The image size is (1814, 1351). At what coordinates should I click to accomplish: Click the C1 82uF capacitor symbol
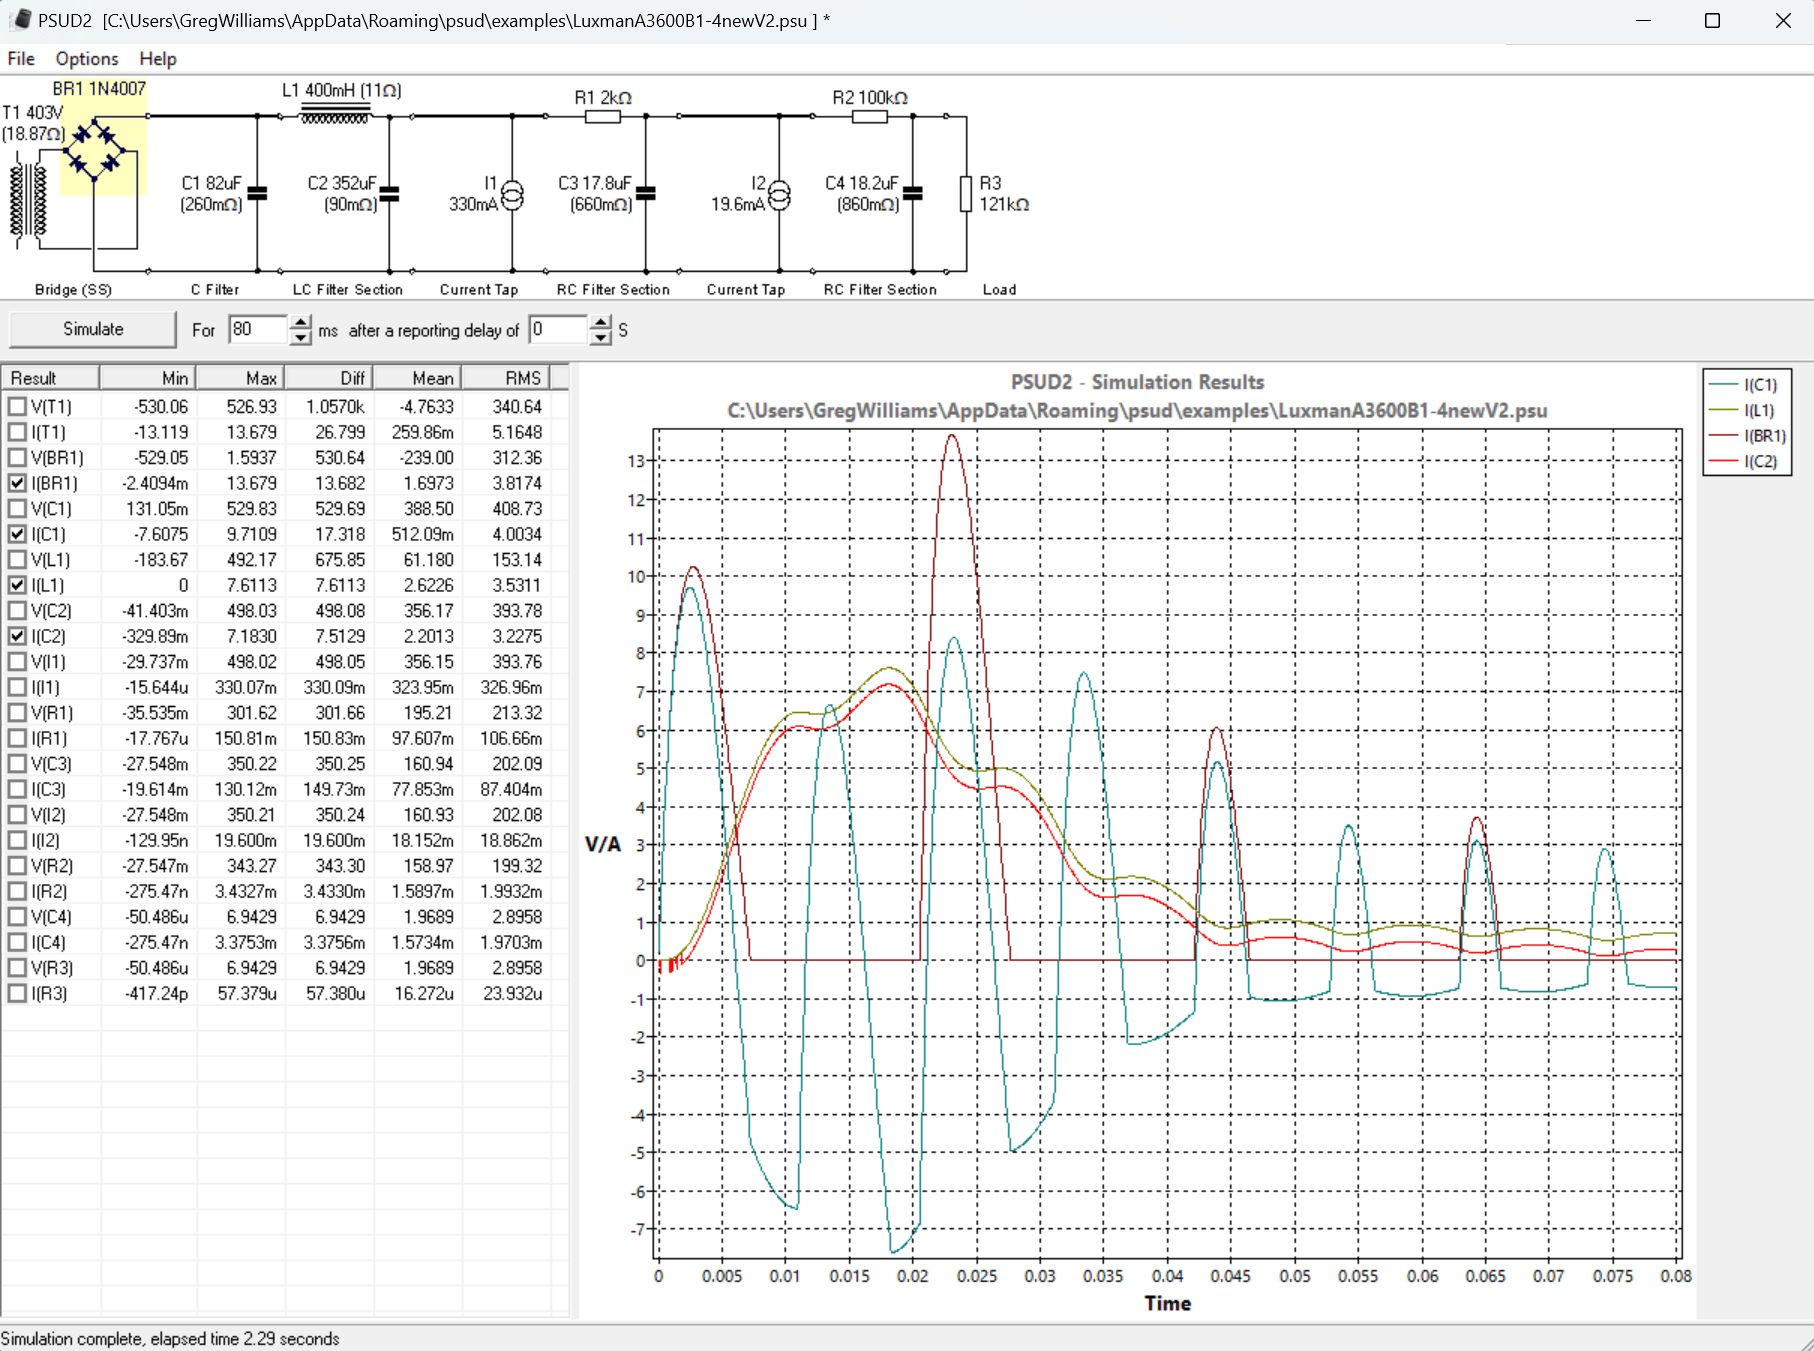tap(257, 194)
